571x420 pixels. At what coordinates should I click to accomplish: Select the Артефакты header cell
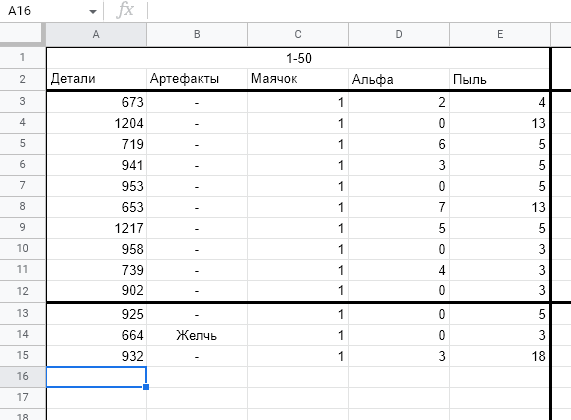pos(197,79)
